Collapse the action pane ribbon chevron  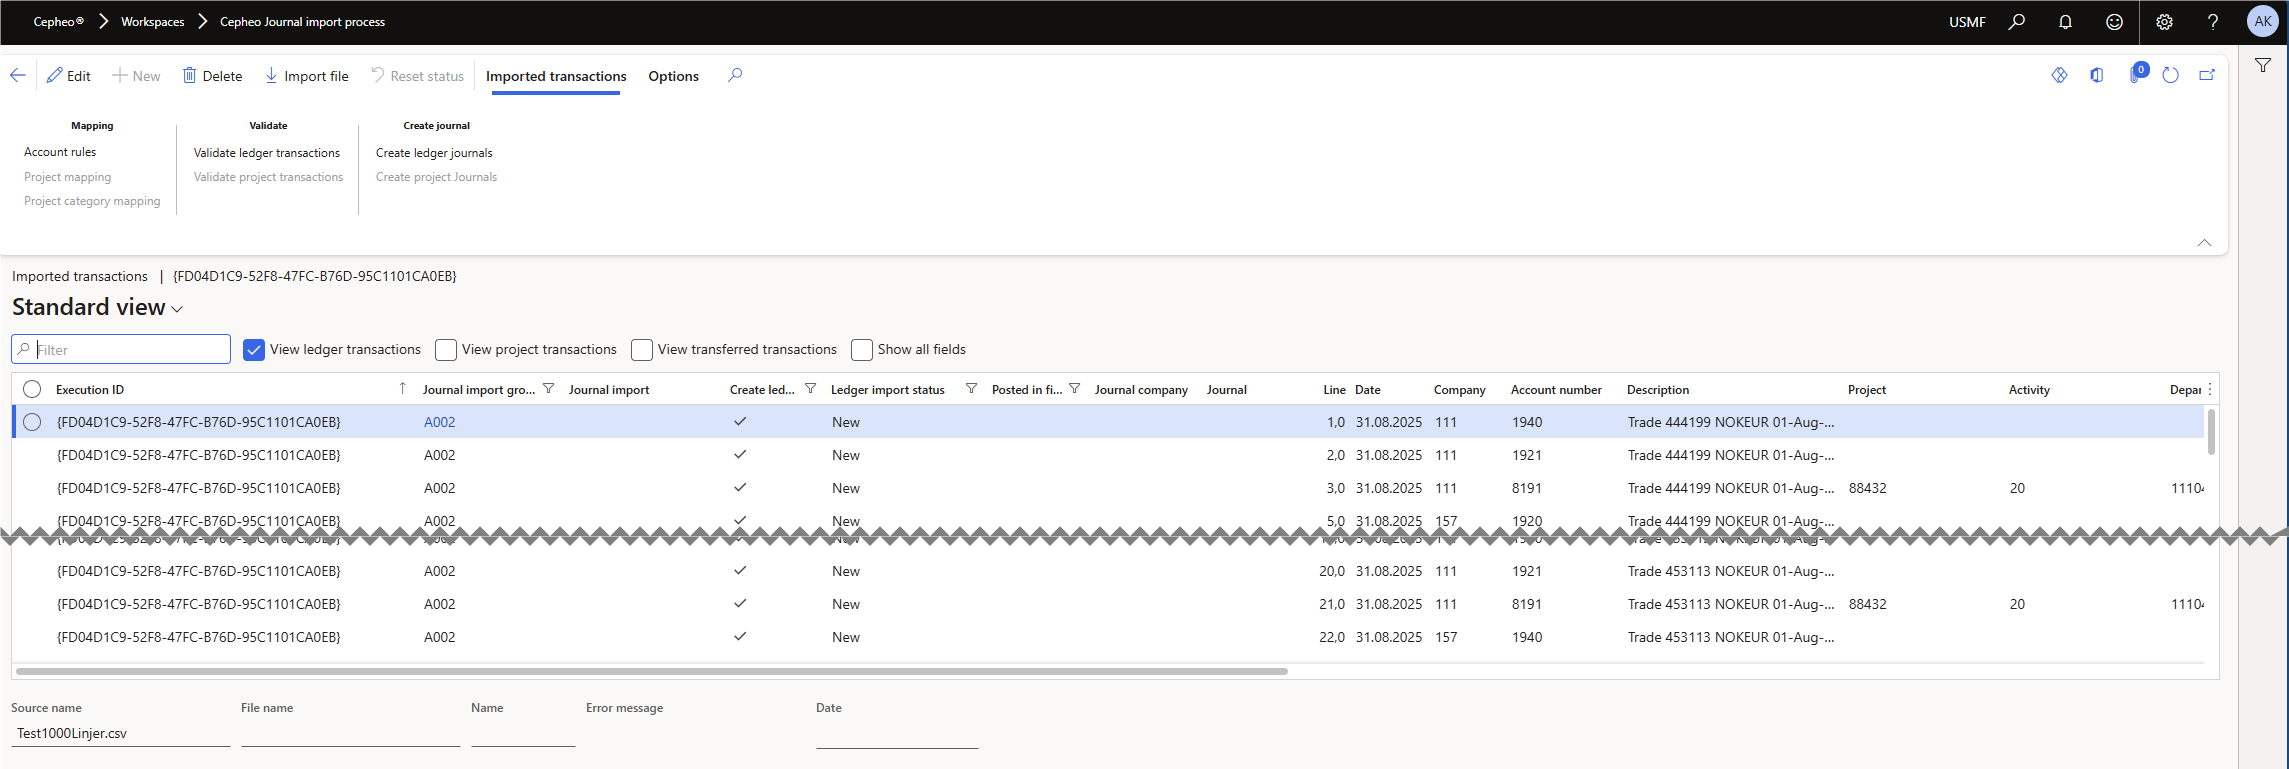(2204, 243)
